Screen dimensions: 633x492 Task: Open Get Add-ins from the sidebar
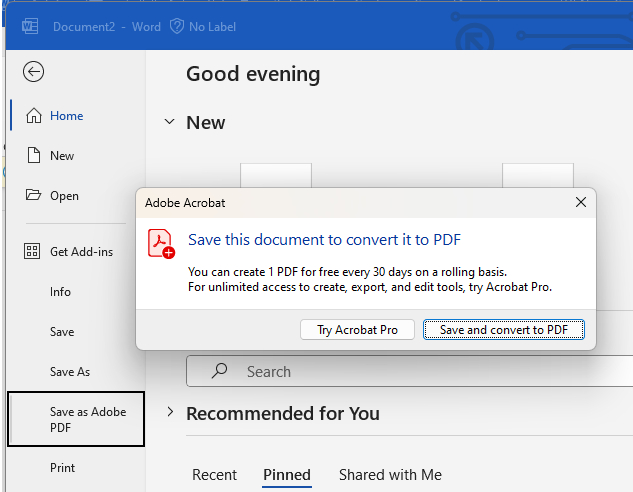point(81,252)
